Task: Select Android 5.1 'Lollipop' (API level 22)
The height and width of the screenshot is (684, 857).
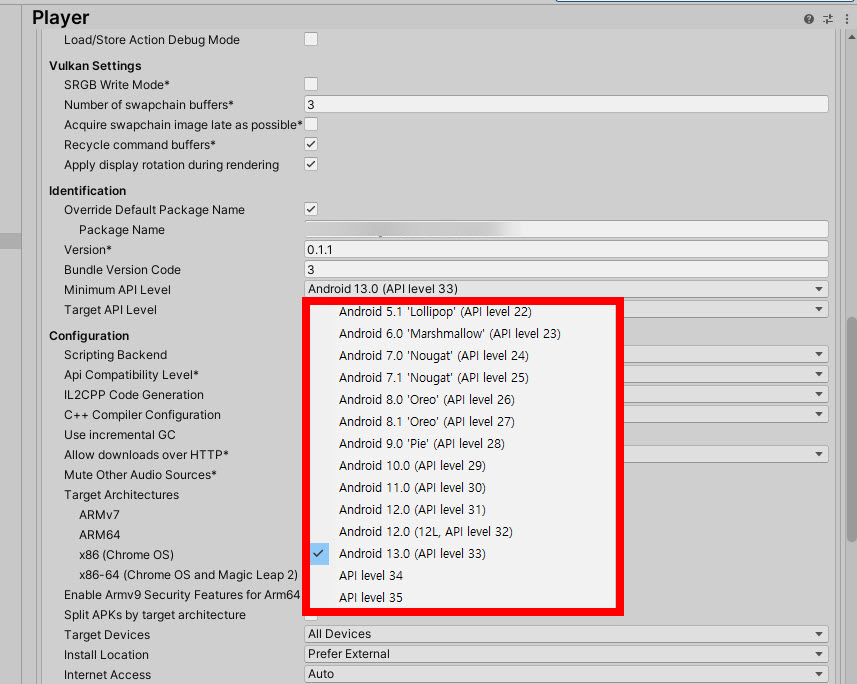Action: (462, 312)
